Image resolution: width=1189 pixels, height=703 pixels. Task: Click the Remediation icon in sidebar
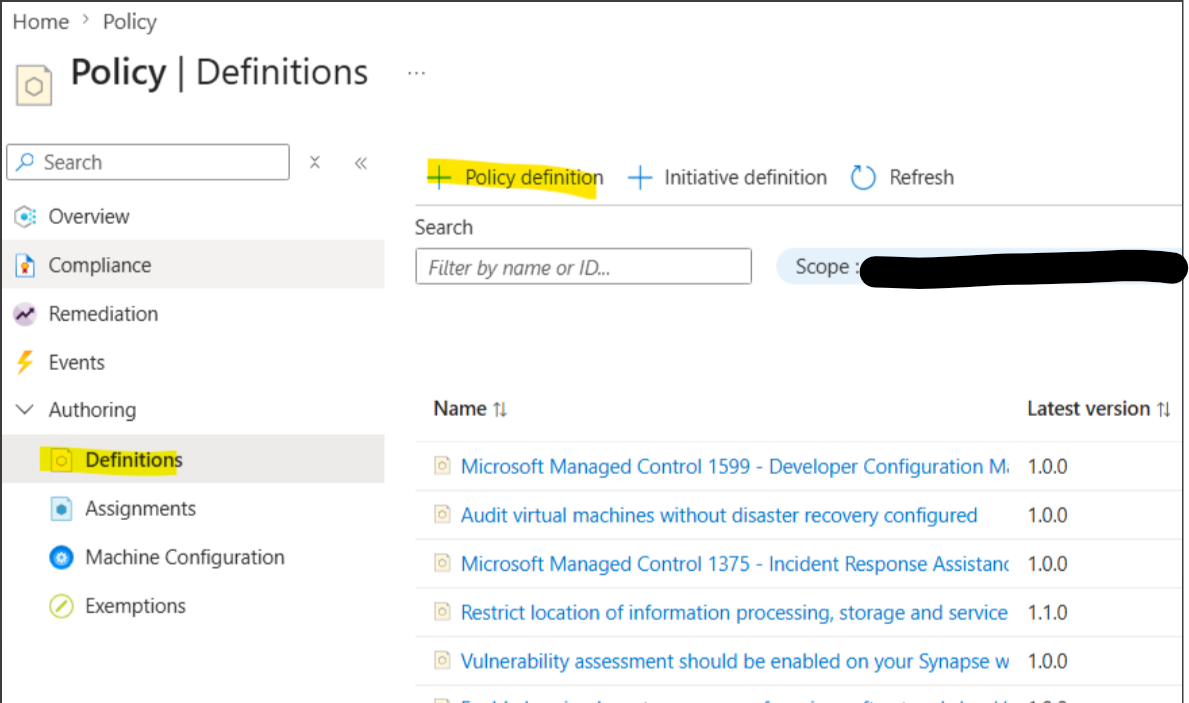(x=25, y=314)
